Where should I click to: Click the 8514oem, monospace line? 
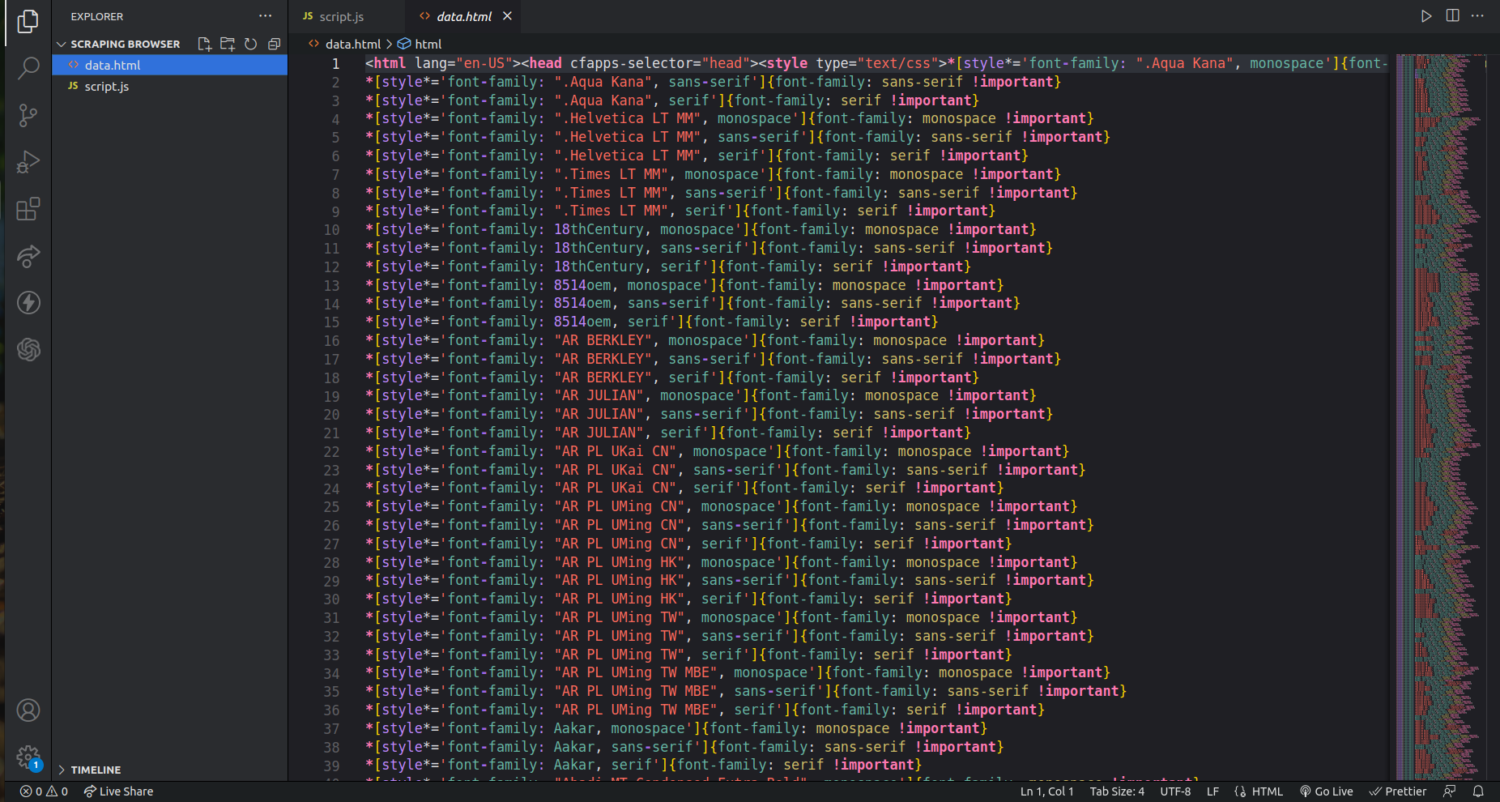684,285
